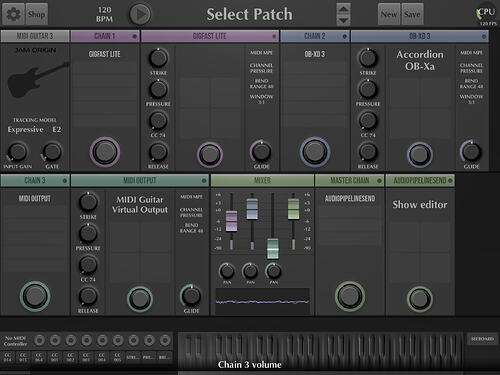Click the CC 74 knob in Gigfast Lite
500x375 pixels.
tap(158, 120)
